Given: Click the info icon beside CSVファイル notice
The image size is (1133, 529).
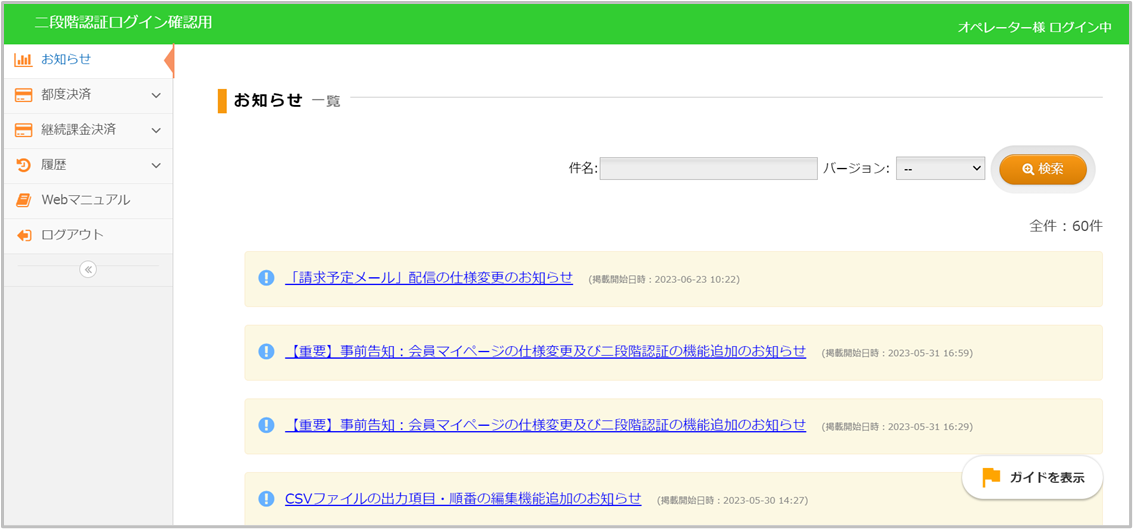Looking at the screenshot, I should (266, 498).
